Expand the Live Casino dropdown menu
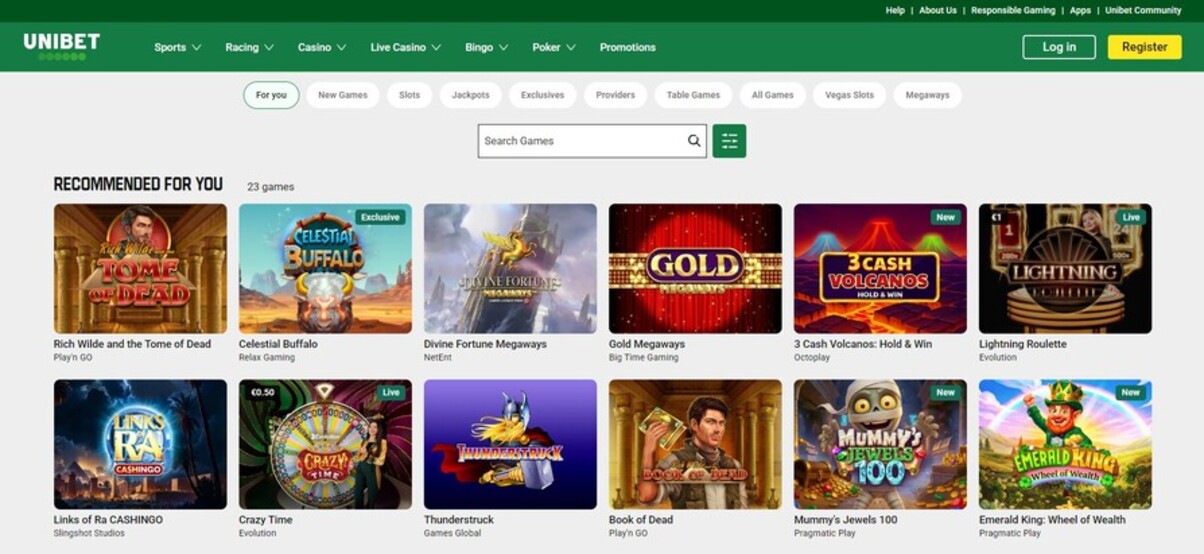The width and height of the screenshot is (1204, 554). (x=405, y=47)
